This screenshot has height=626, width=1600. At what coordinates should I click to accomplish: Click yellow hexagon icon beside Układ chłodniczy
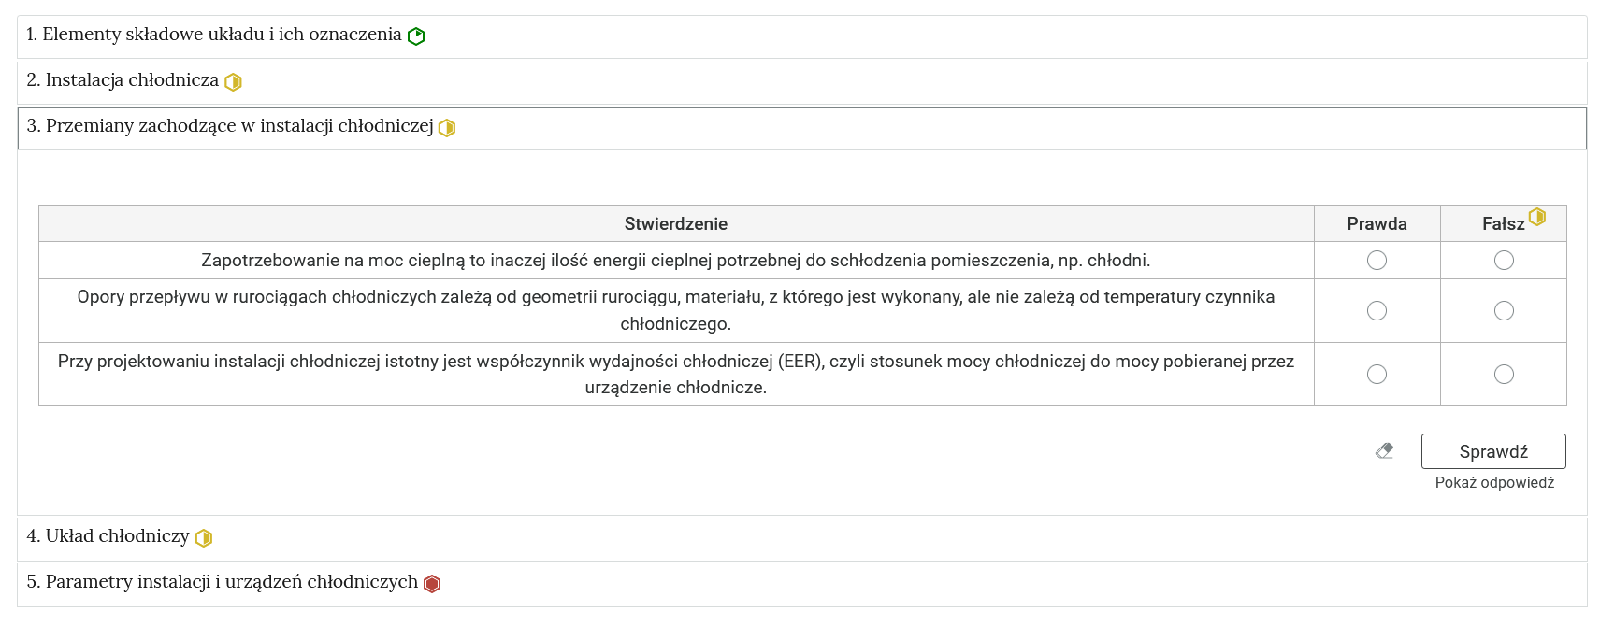(x=204, y=538)
